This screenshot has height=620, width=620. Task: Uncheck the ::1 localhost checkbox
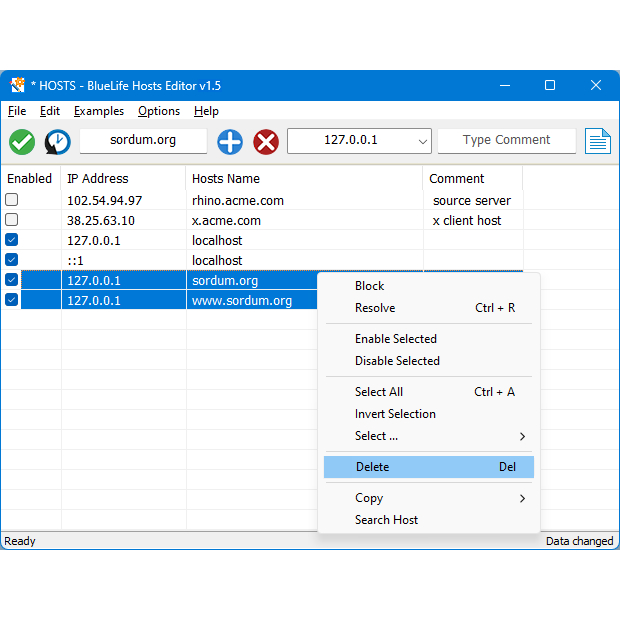point(11,260)
